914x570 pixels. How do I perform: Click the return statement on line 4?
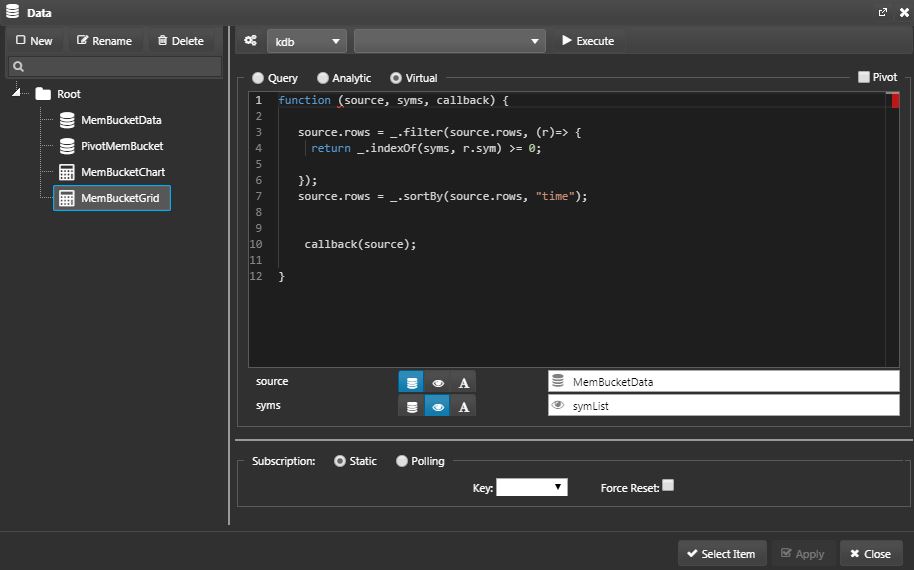pos(426,149)
